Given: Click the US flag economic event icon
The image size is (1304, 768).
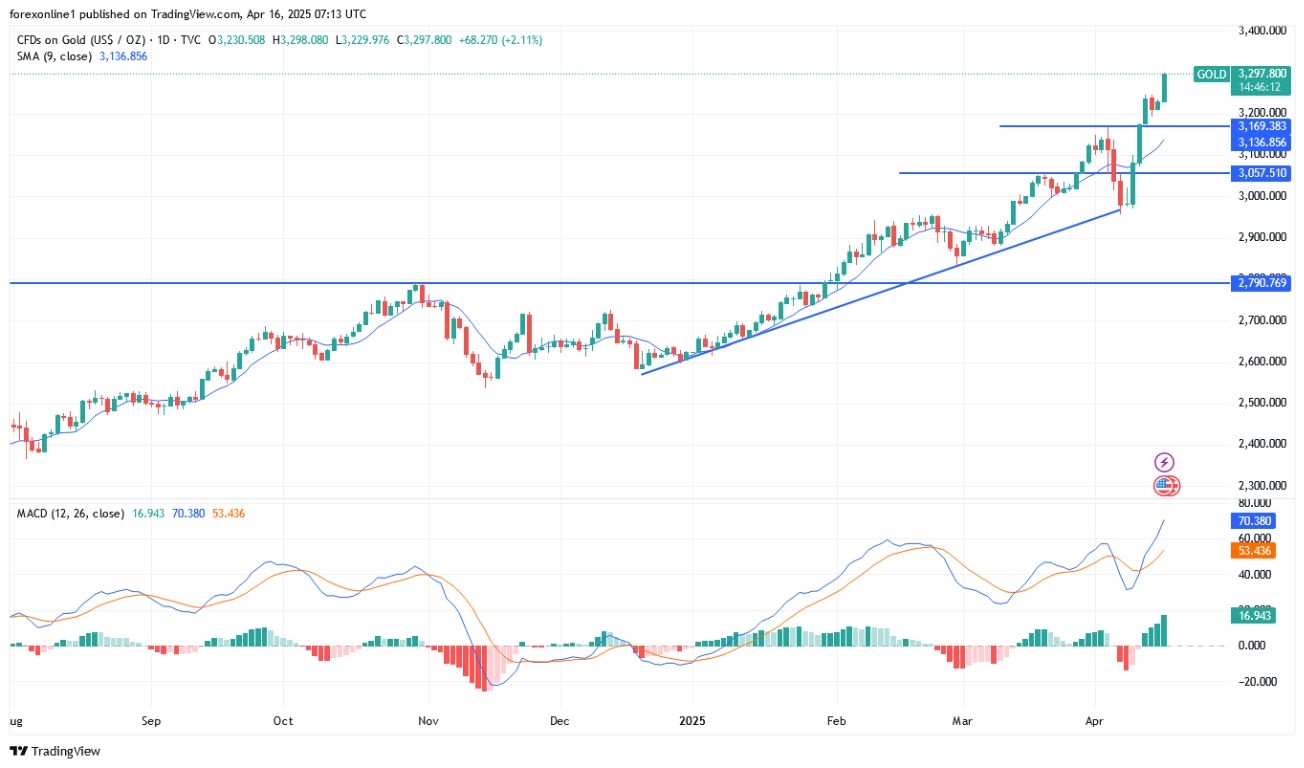Looking at the screenshot, I should (x=1166, y=486).
